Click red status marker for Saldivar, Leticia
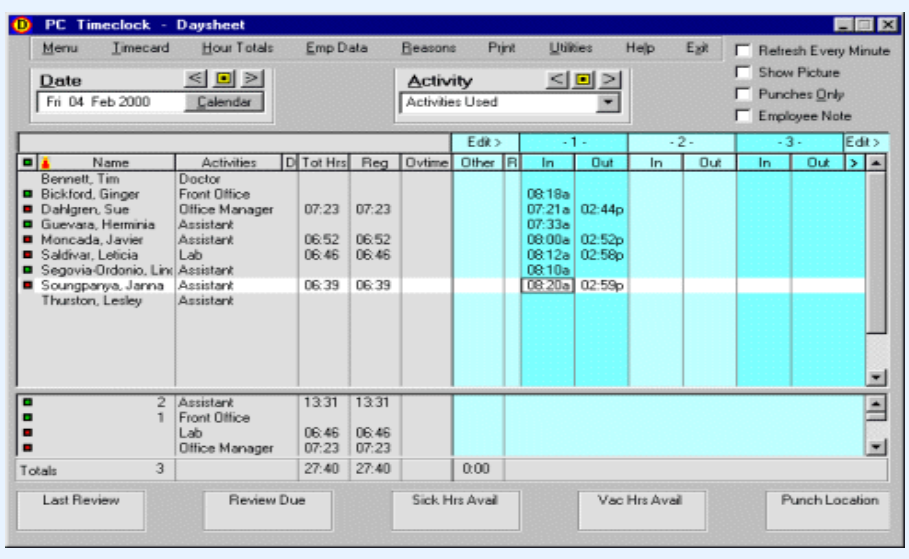 click(x=27, y=255)
